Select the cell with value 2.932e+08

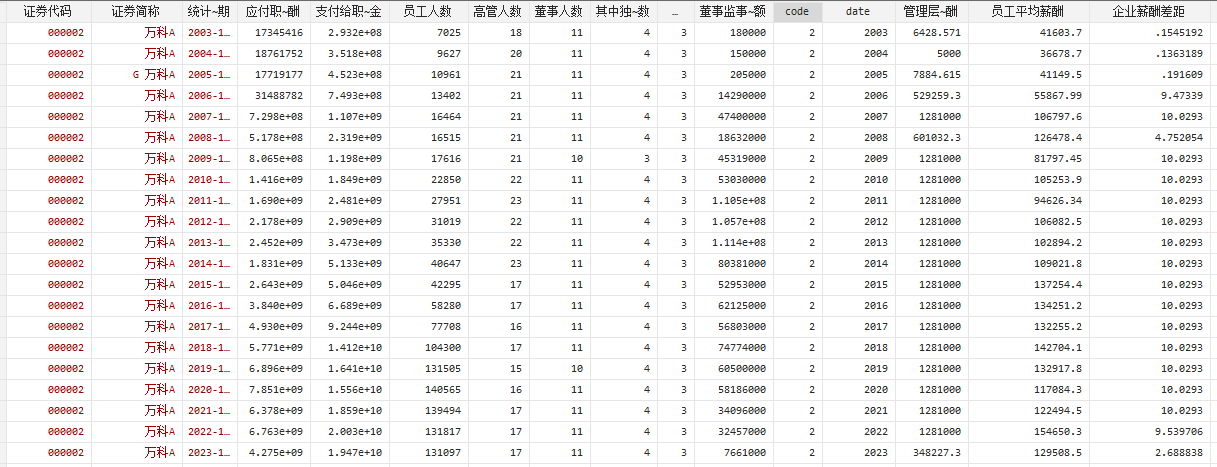click(348, 33)
